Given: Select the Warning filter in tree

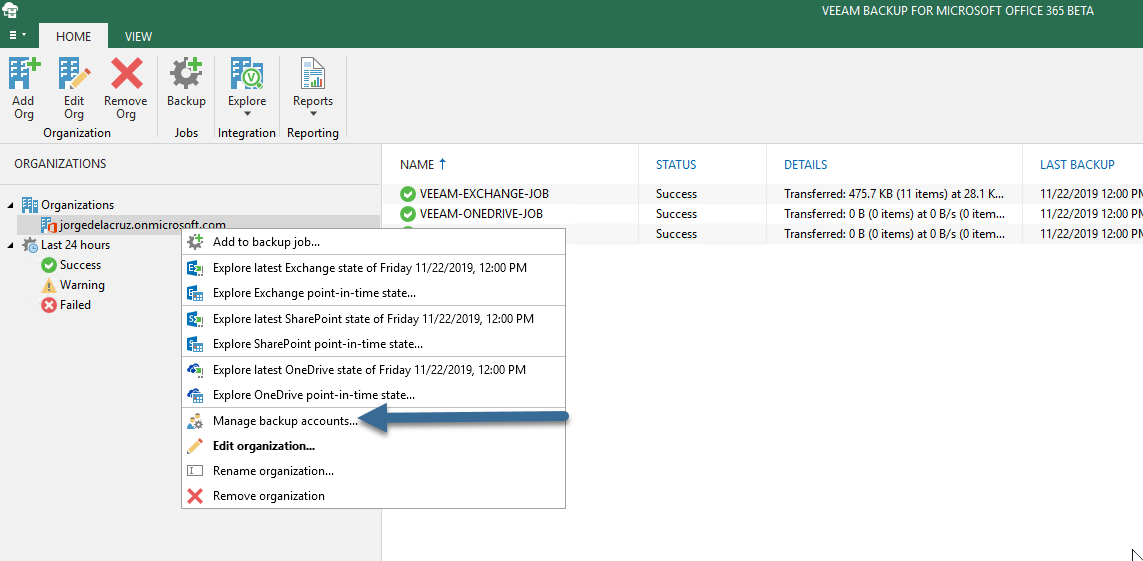Looking at the screenshot, I should click(82, 285).
